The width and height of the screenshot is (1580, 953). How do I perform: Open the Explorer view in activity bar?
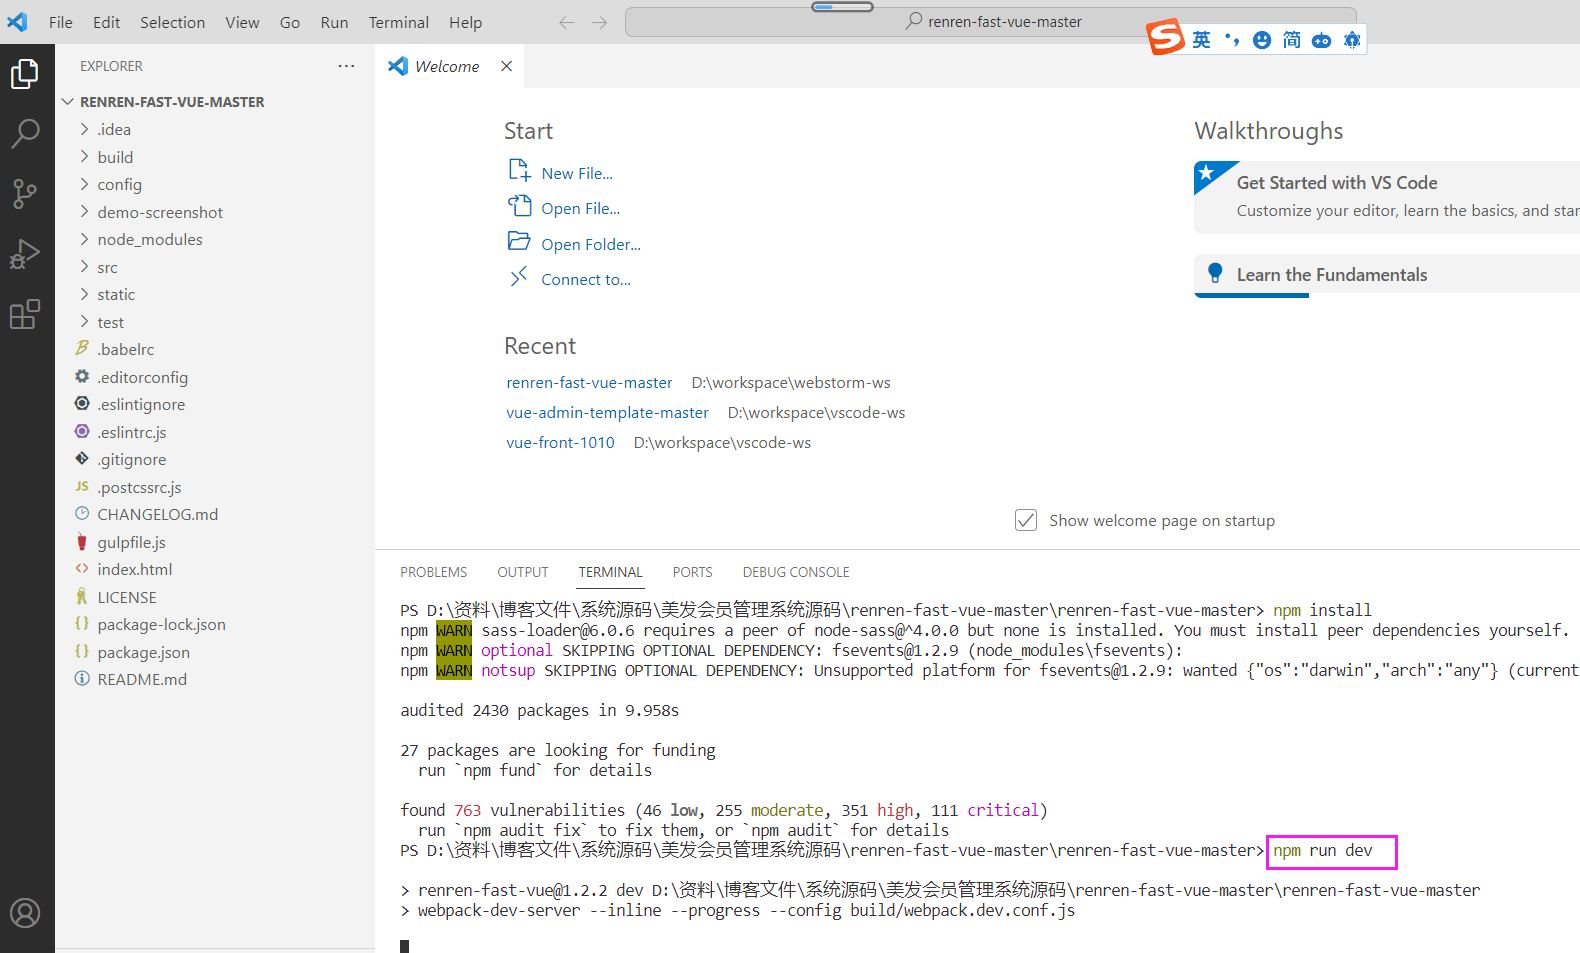25,74
